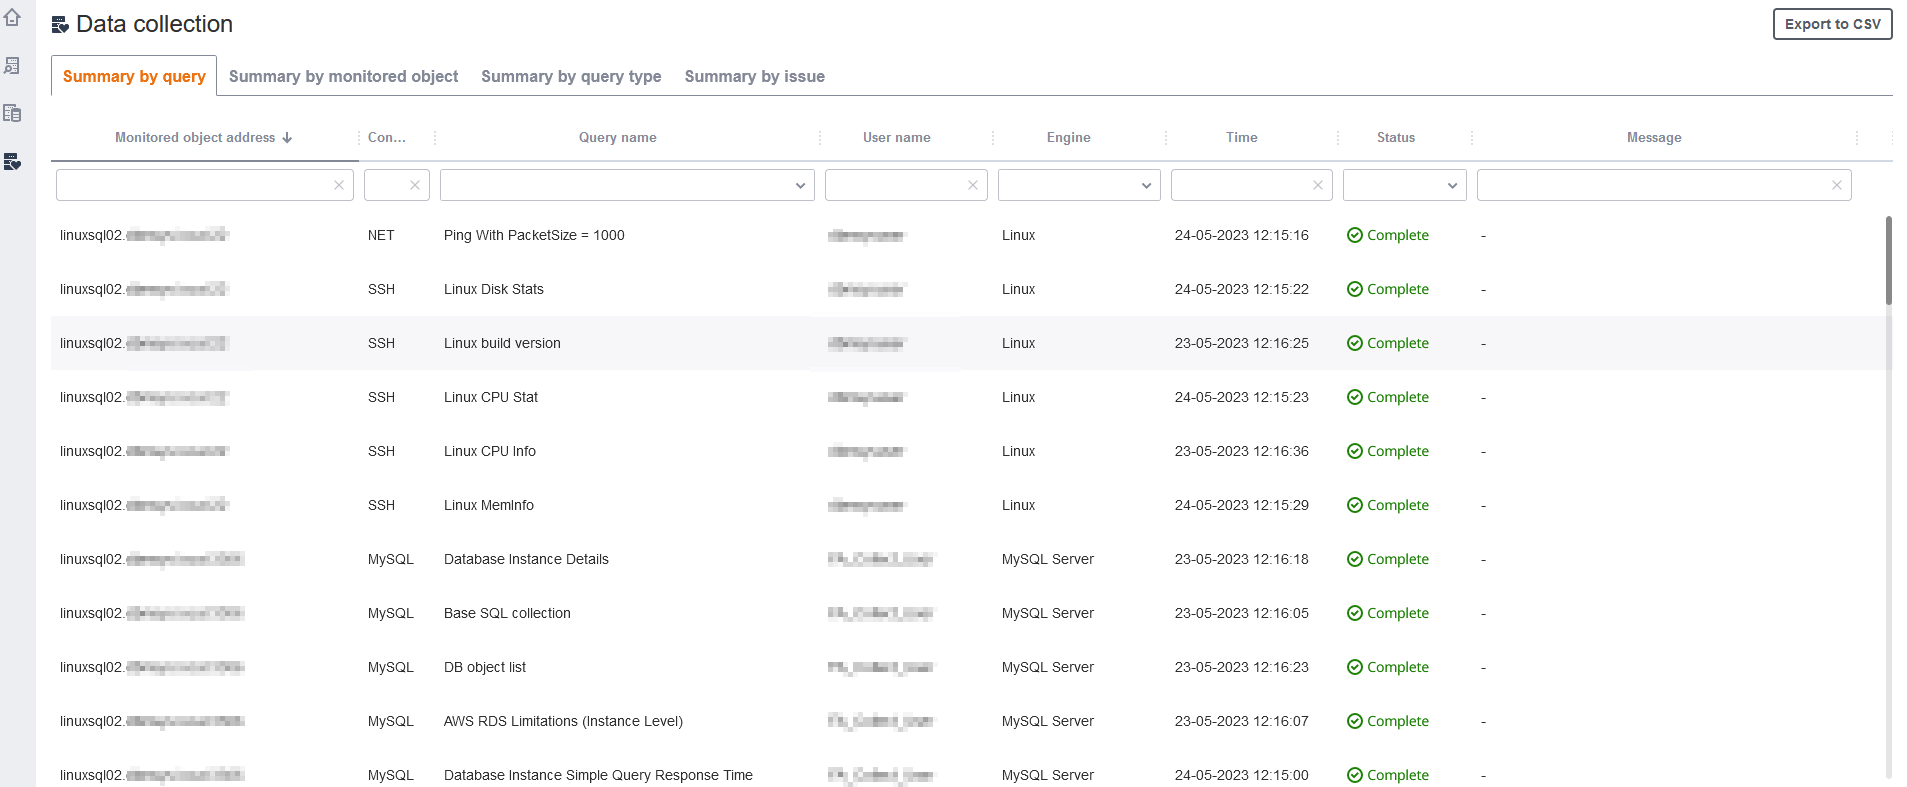Clear the User name filter
Viewport: 1907px width, 787px height.
pyautogui.click(x=973, y=185)
